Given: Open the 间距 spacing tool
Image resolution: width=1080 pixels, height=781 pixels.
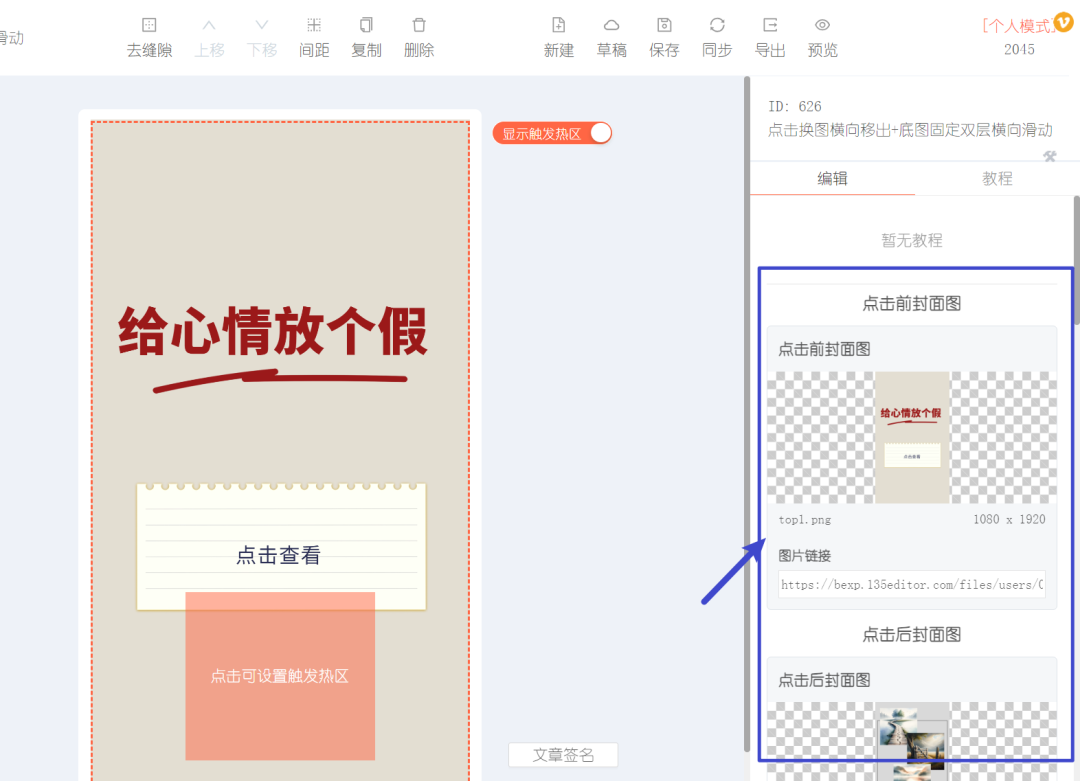Looking at the screenshot, I should (x=314, y=25).
